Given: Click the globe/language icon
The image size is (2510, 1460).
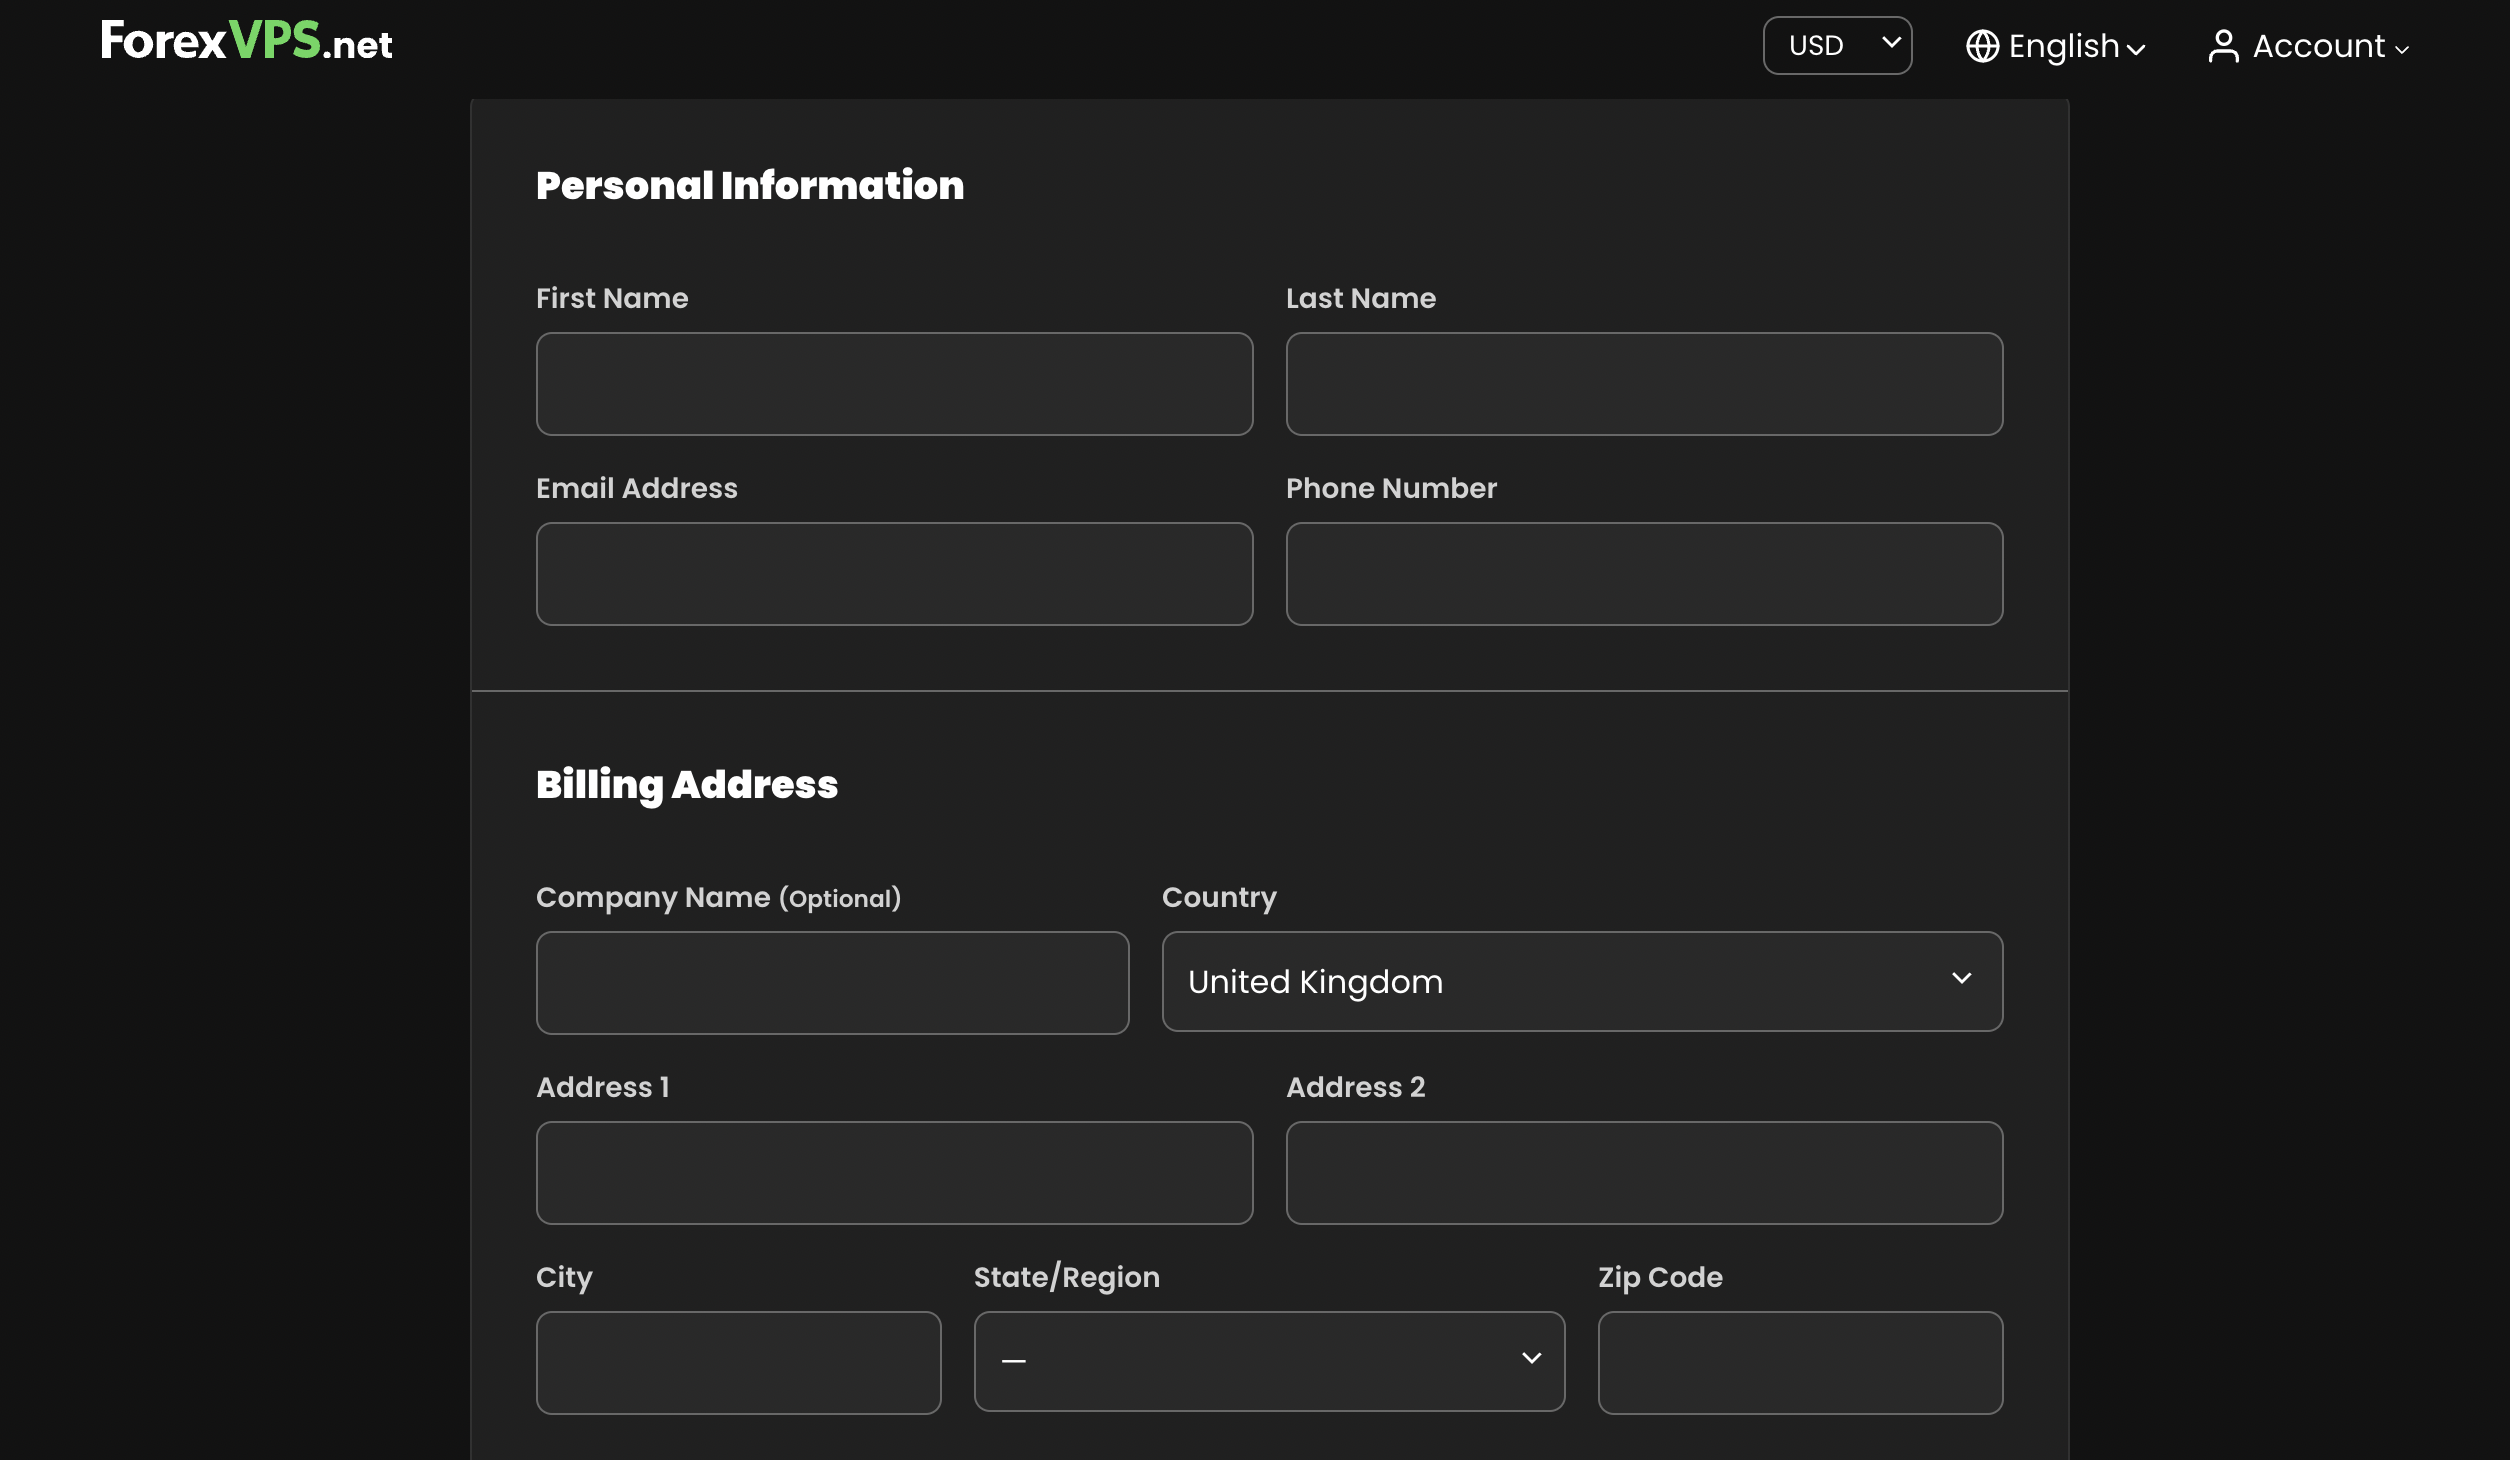Looking at the screenshot, I should pos(1982,45).
